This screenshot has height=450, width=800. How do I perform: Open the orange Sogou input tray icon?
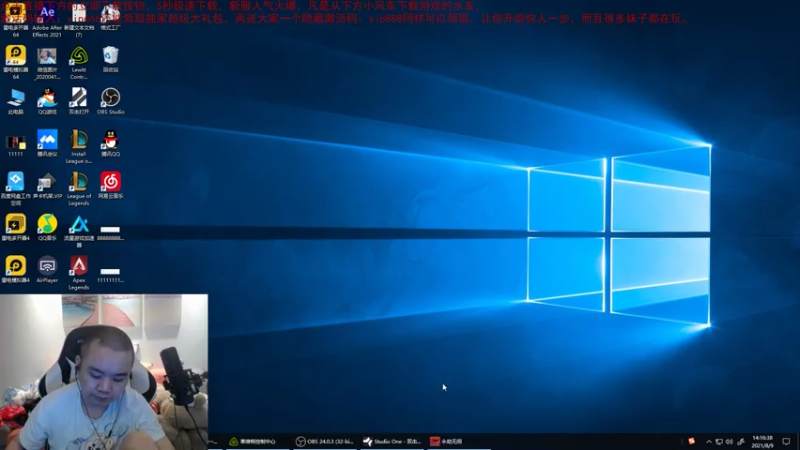[x=692, y=441]
